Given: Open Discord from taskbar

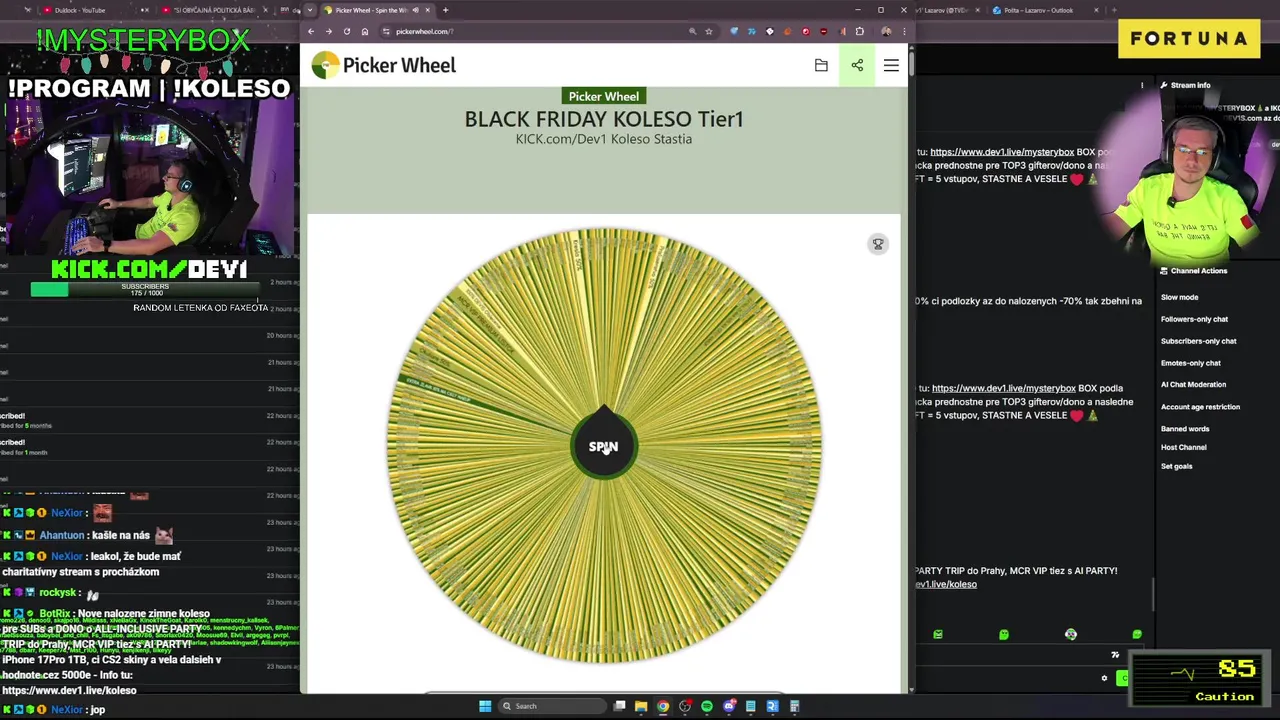Looking at the screenshot, I should [x=729, y=706].
